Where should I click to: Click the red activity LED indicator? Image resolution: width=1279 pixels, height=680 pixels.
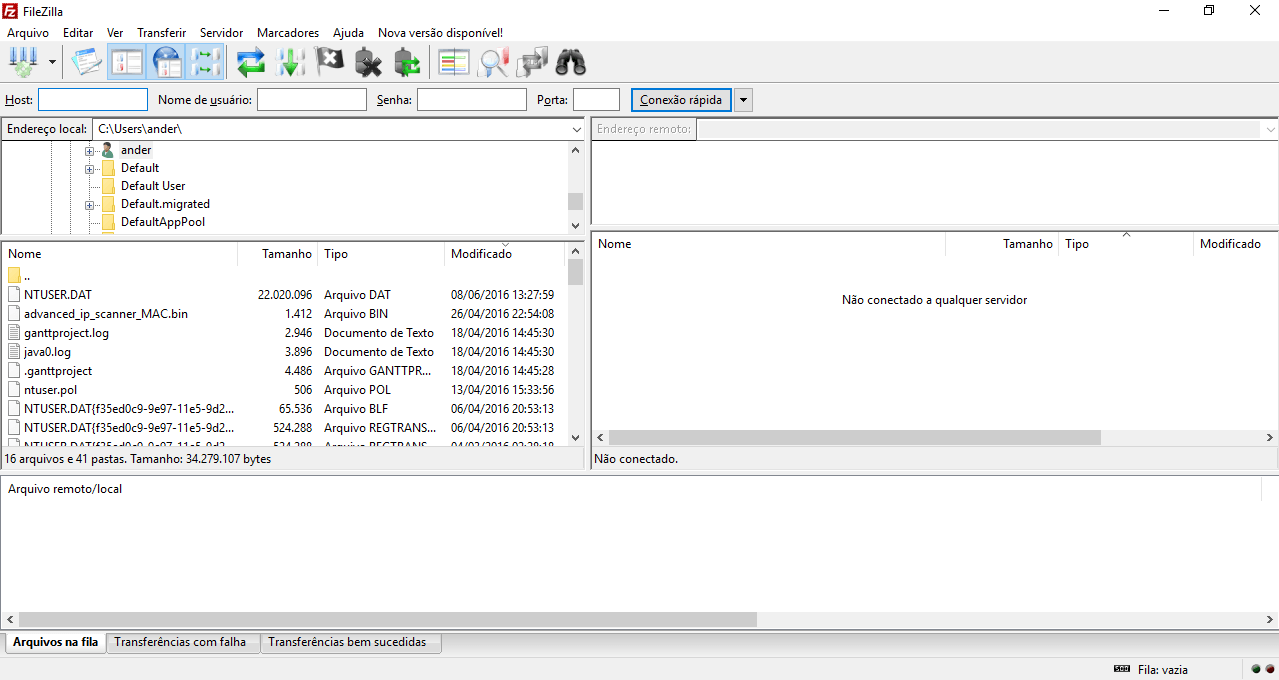pos(1270,669)
